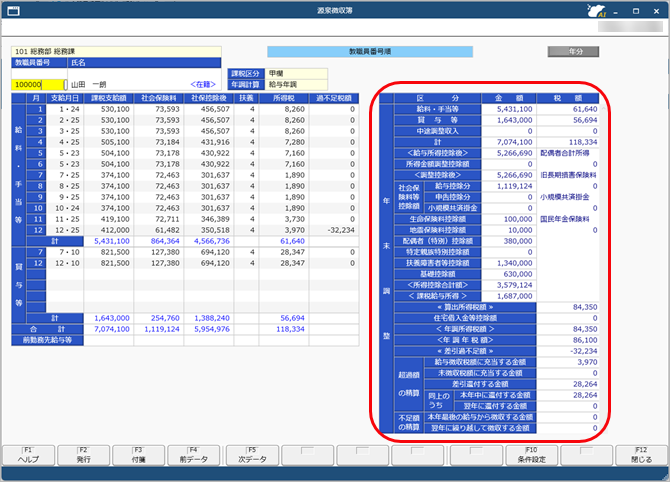Click the 7,280 income tax cell

pos(284,142)
